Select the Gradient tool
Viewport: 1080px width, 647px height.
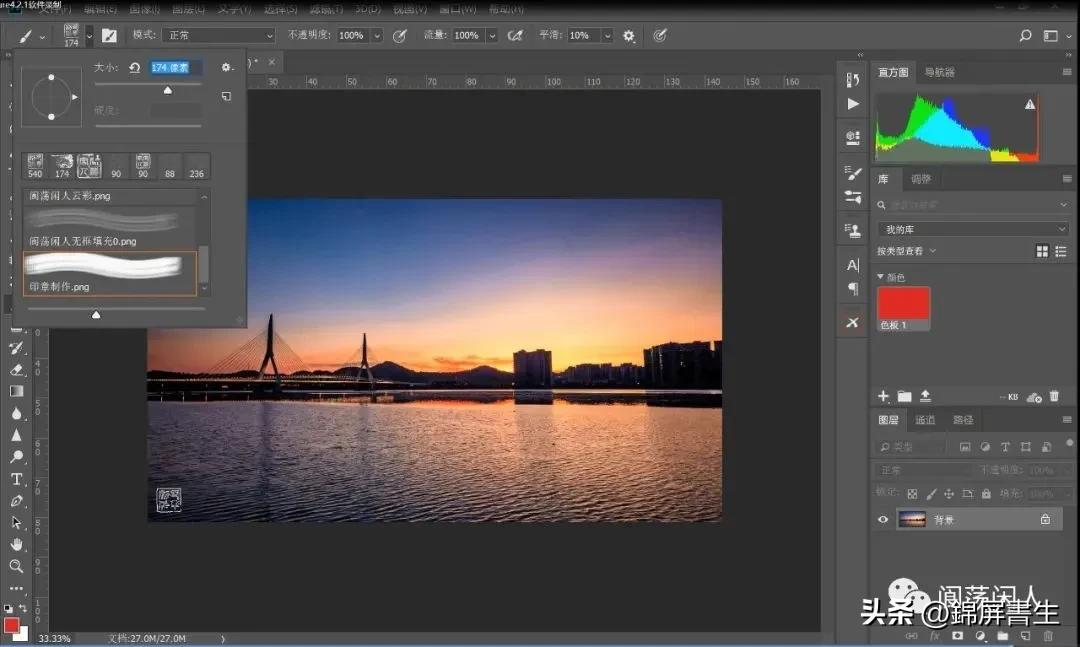point(16,391)
